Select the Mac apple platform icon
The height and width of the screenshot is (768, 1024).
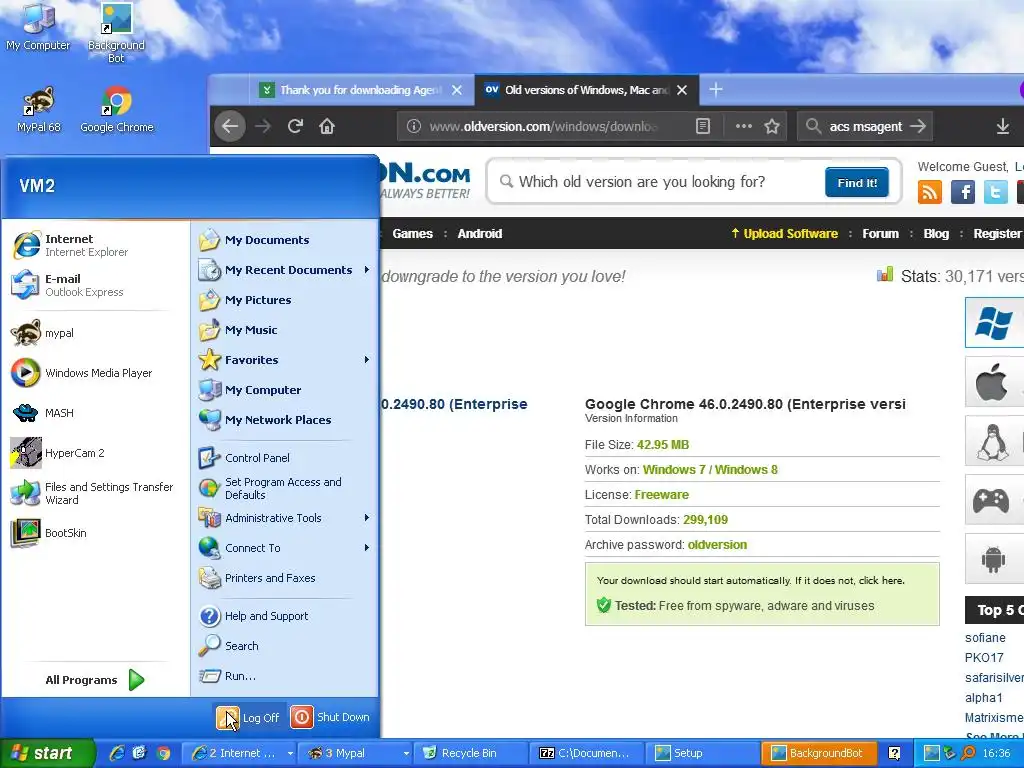point(994,382)
